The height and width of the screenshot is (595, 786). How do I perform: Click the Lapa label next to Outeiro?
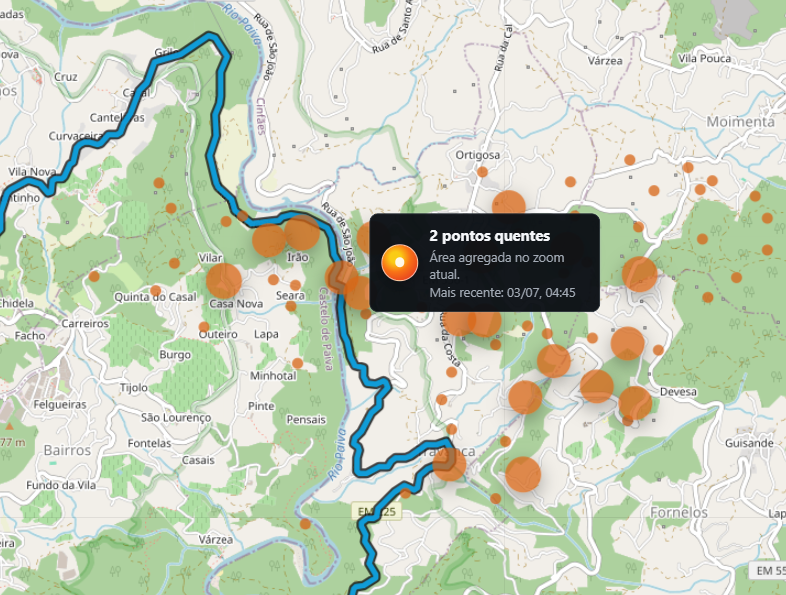[x=266, y=334]
